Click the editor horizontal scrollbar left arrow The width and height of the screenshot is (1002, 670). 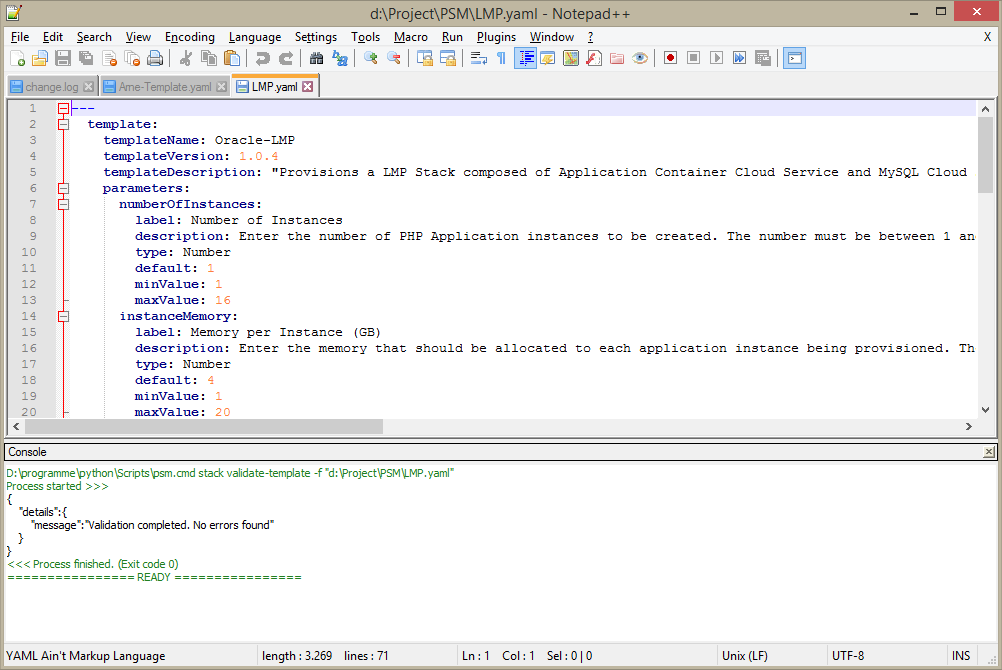pyautogui.click(x=16, y=426)
